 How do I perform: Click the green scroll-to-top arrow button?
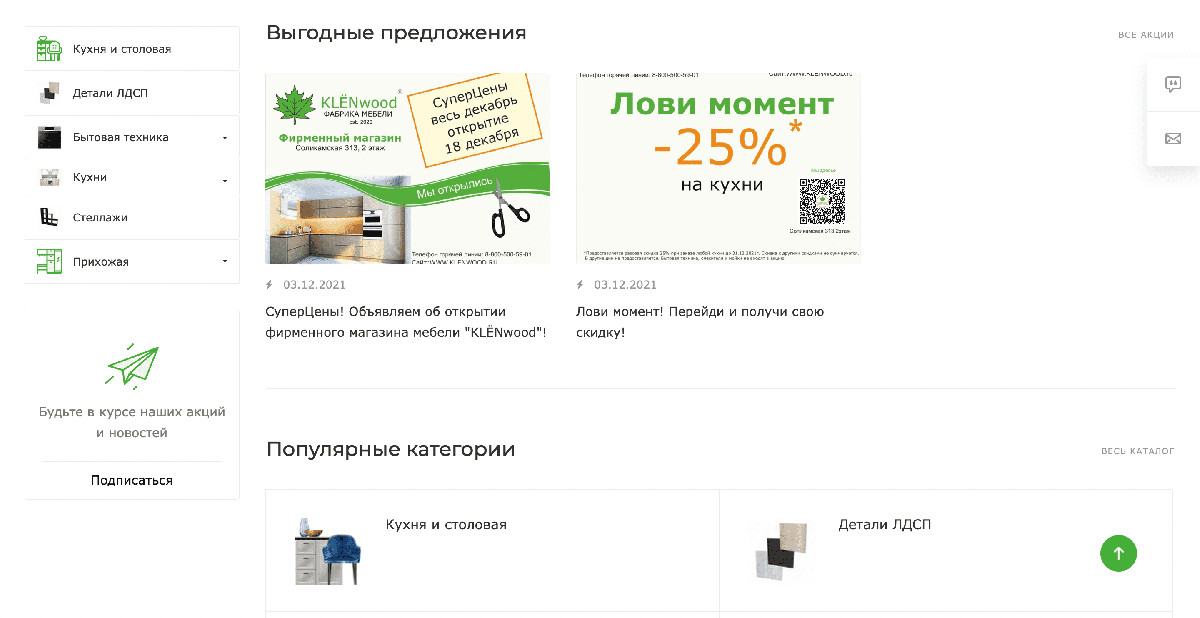(x=1119, y=553)
